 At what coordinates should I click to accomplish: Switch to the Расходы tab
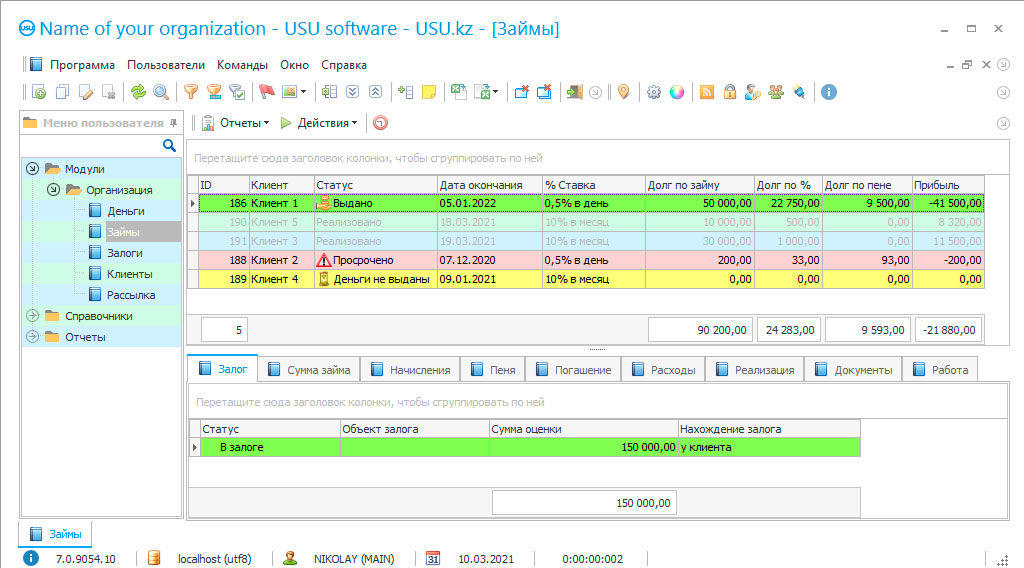point(664,370)
